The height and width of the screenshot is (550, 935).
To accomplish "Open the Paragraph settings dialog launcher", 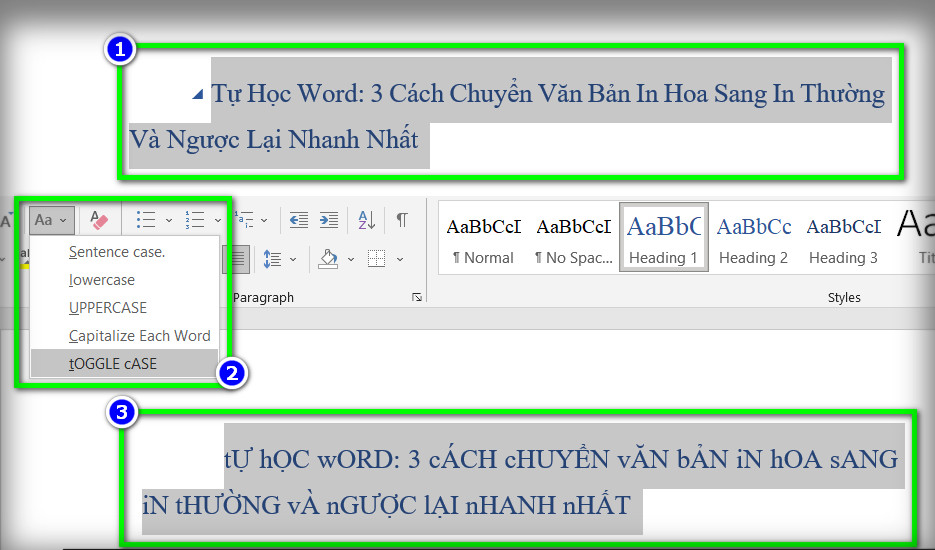I will 417,297.
